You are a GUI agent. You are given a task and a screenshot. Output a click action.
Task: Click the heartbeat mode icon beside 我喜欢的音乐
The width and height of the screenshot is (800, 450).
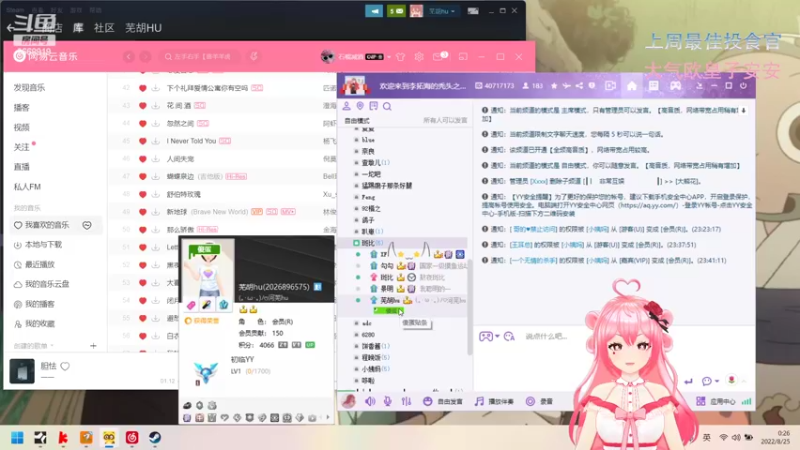click(x=87, y=225)
